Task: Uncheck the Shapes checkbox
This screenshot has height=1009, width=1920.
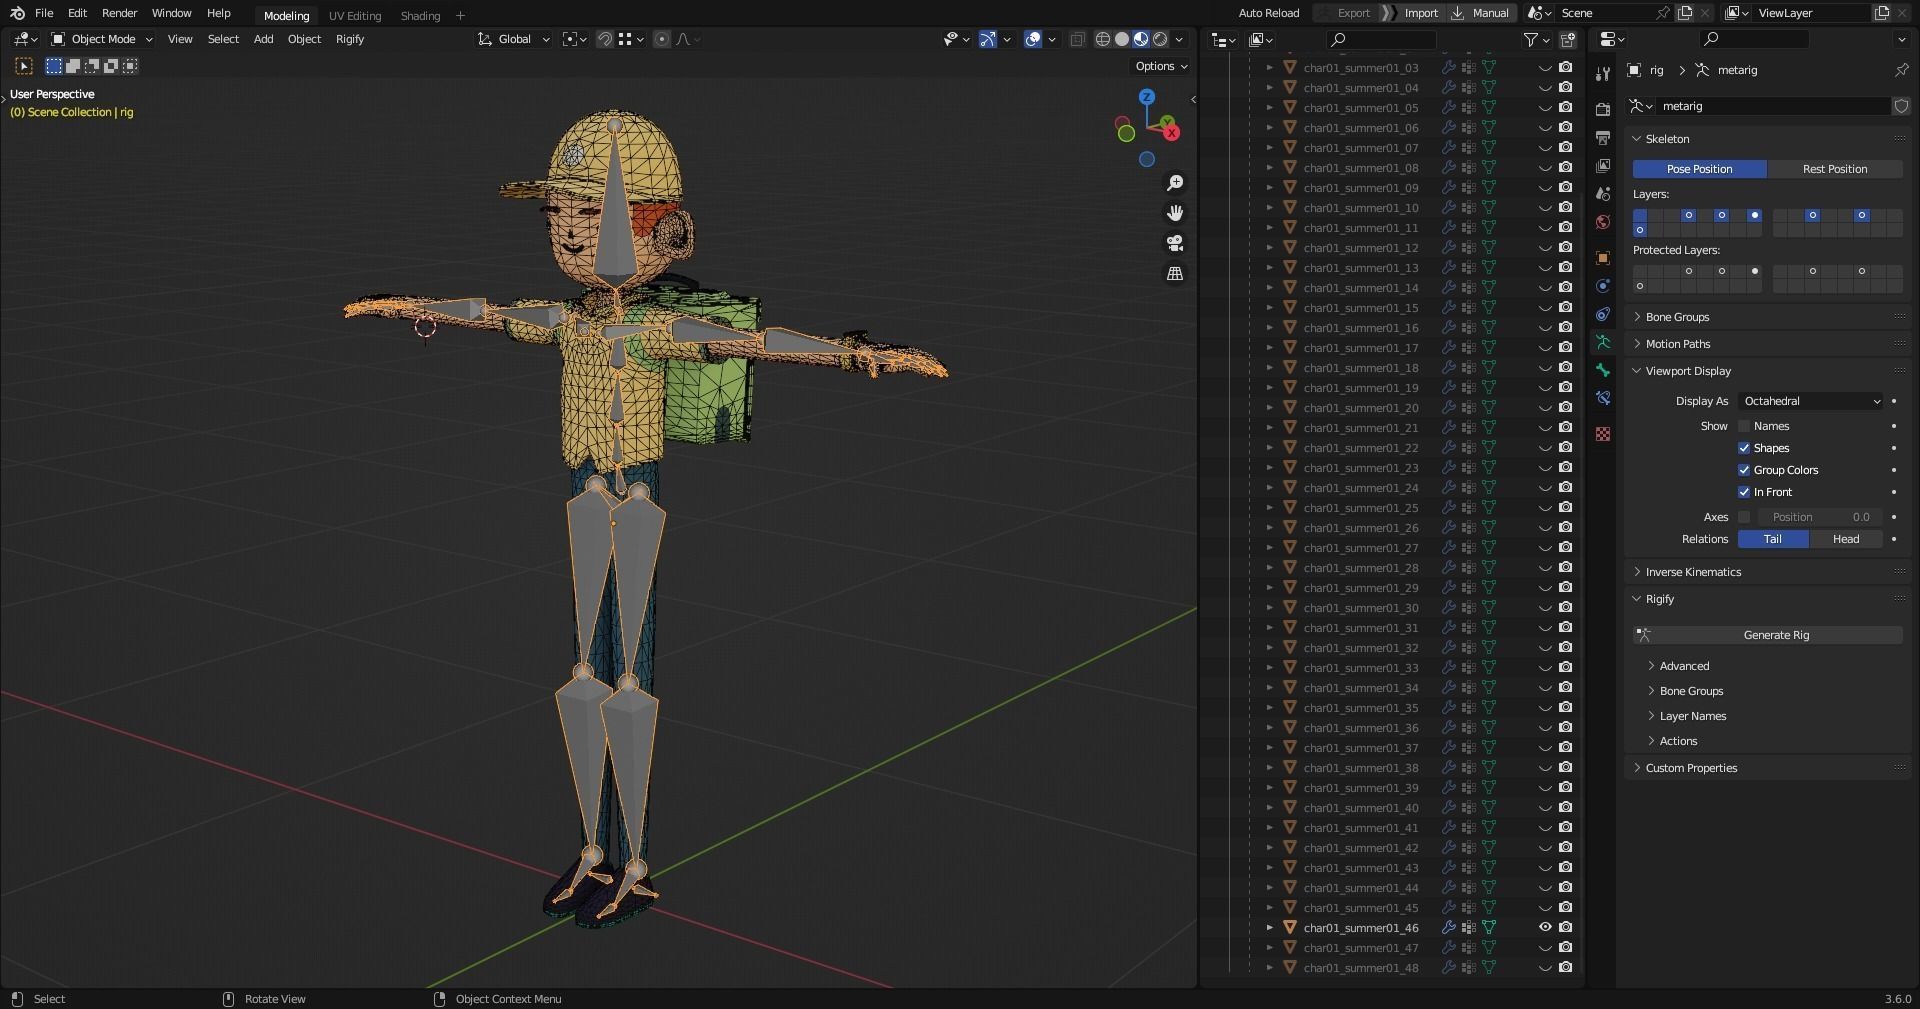Action: (1744, 448)
